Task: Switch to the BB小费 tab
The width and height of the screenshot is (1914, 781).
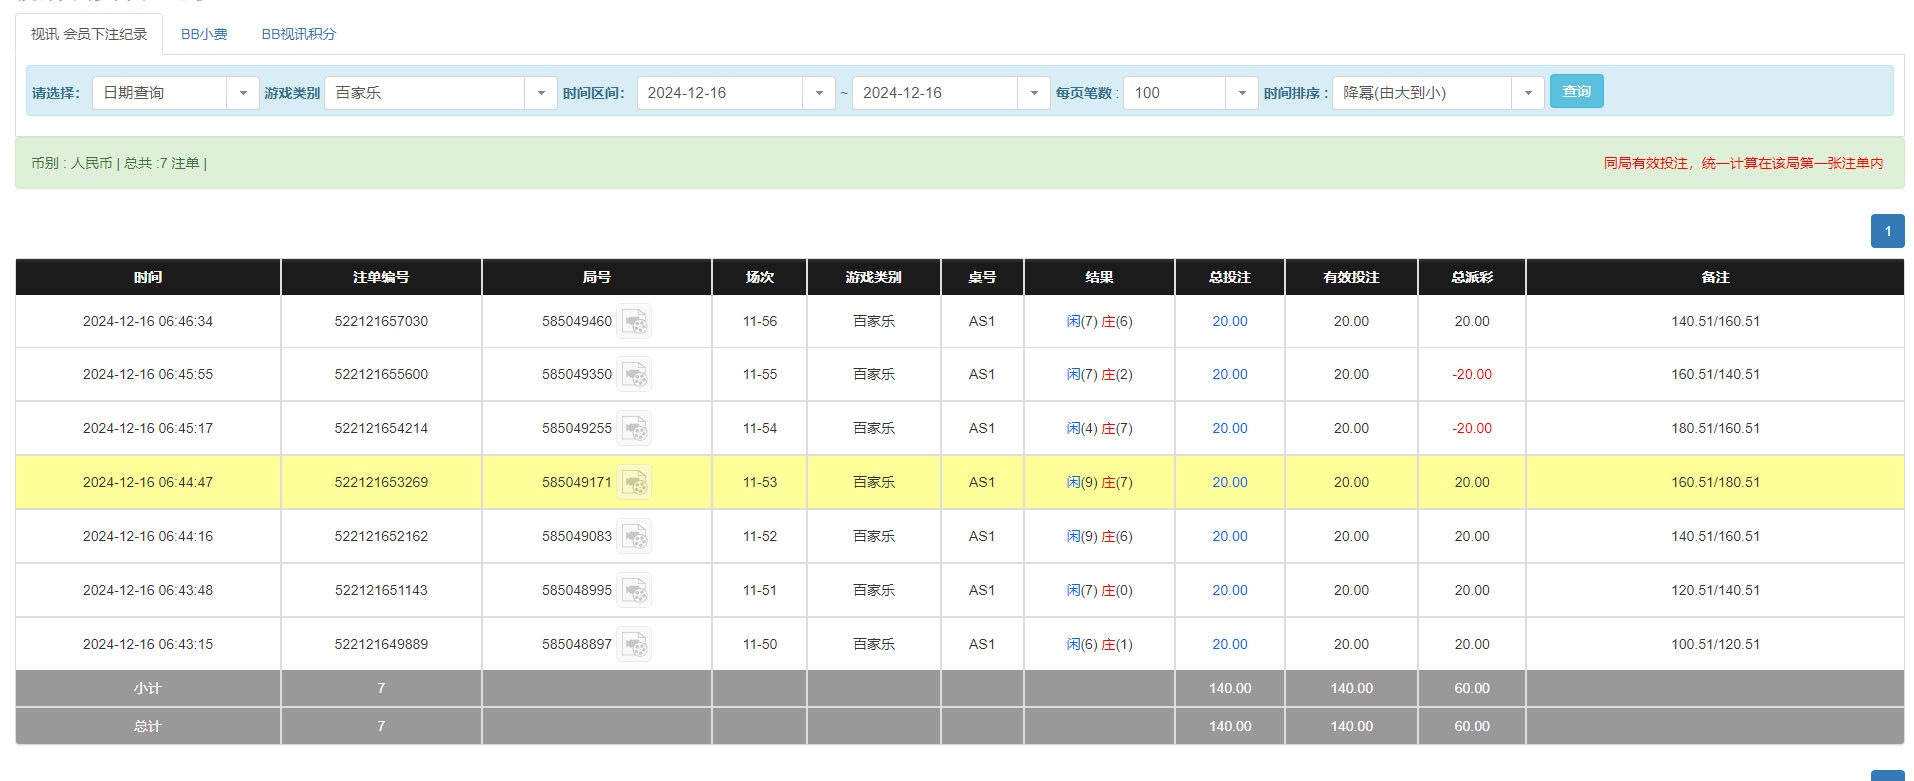Action: pyautogui.click(x=204, y=34)
